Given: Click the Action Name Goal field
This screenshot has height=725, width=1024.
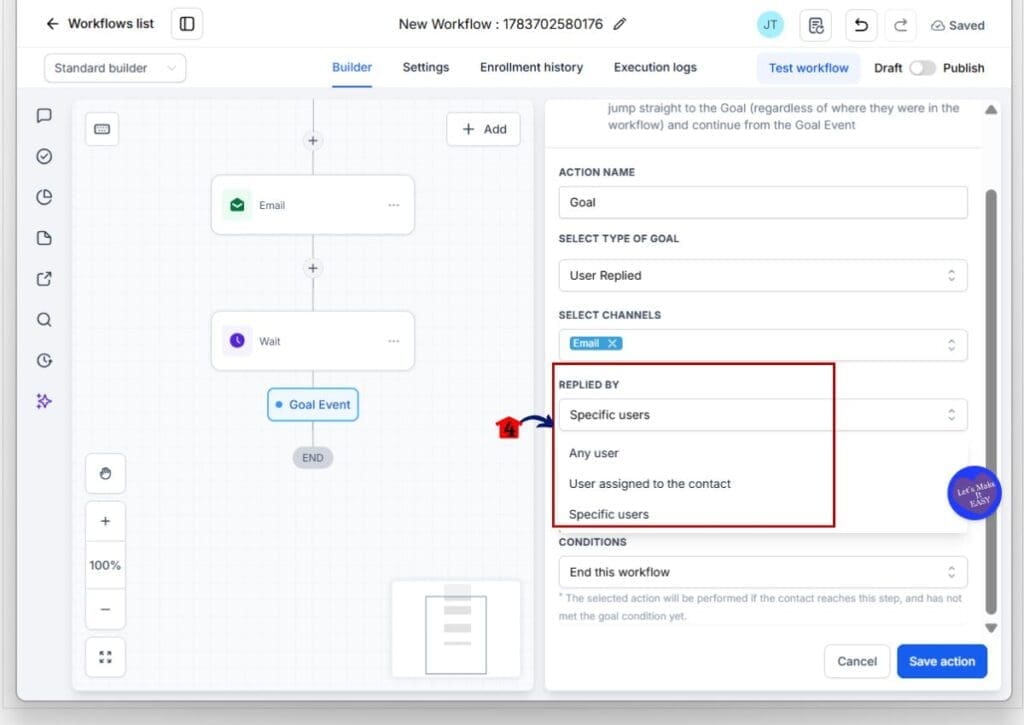Looking at the screenshot, I should point(763,202).
